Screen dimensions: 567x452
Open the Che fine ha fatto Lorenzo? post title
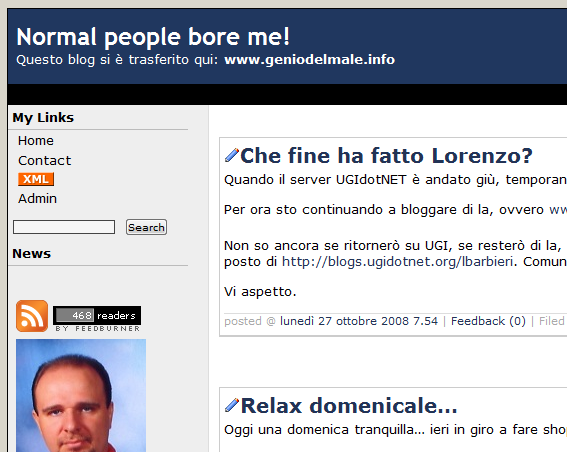tap(387, 156)
